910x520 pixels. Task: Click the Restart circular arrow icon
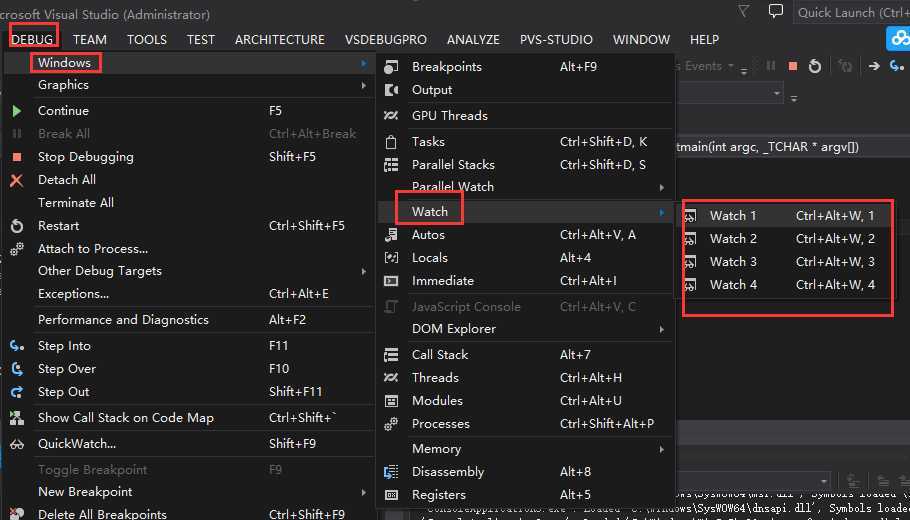(17, 226)
